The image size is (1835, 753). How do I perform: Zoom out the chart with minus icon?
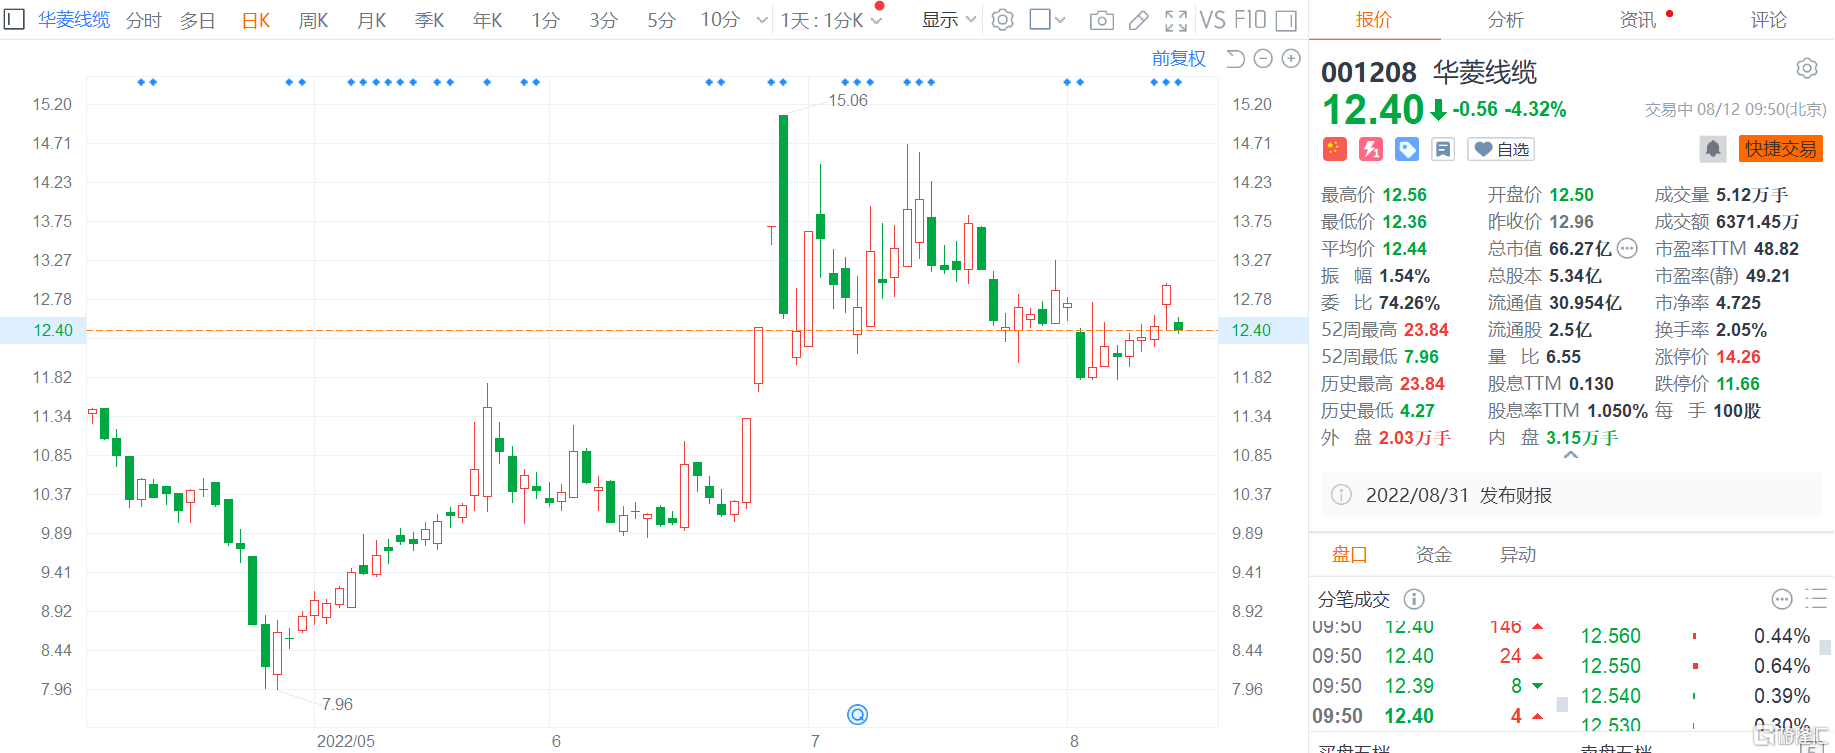pyautogui.click(x=1263, y=59)
